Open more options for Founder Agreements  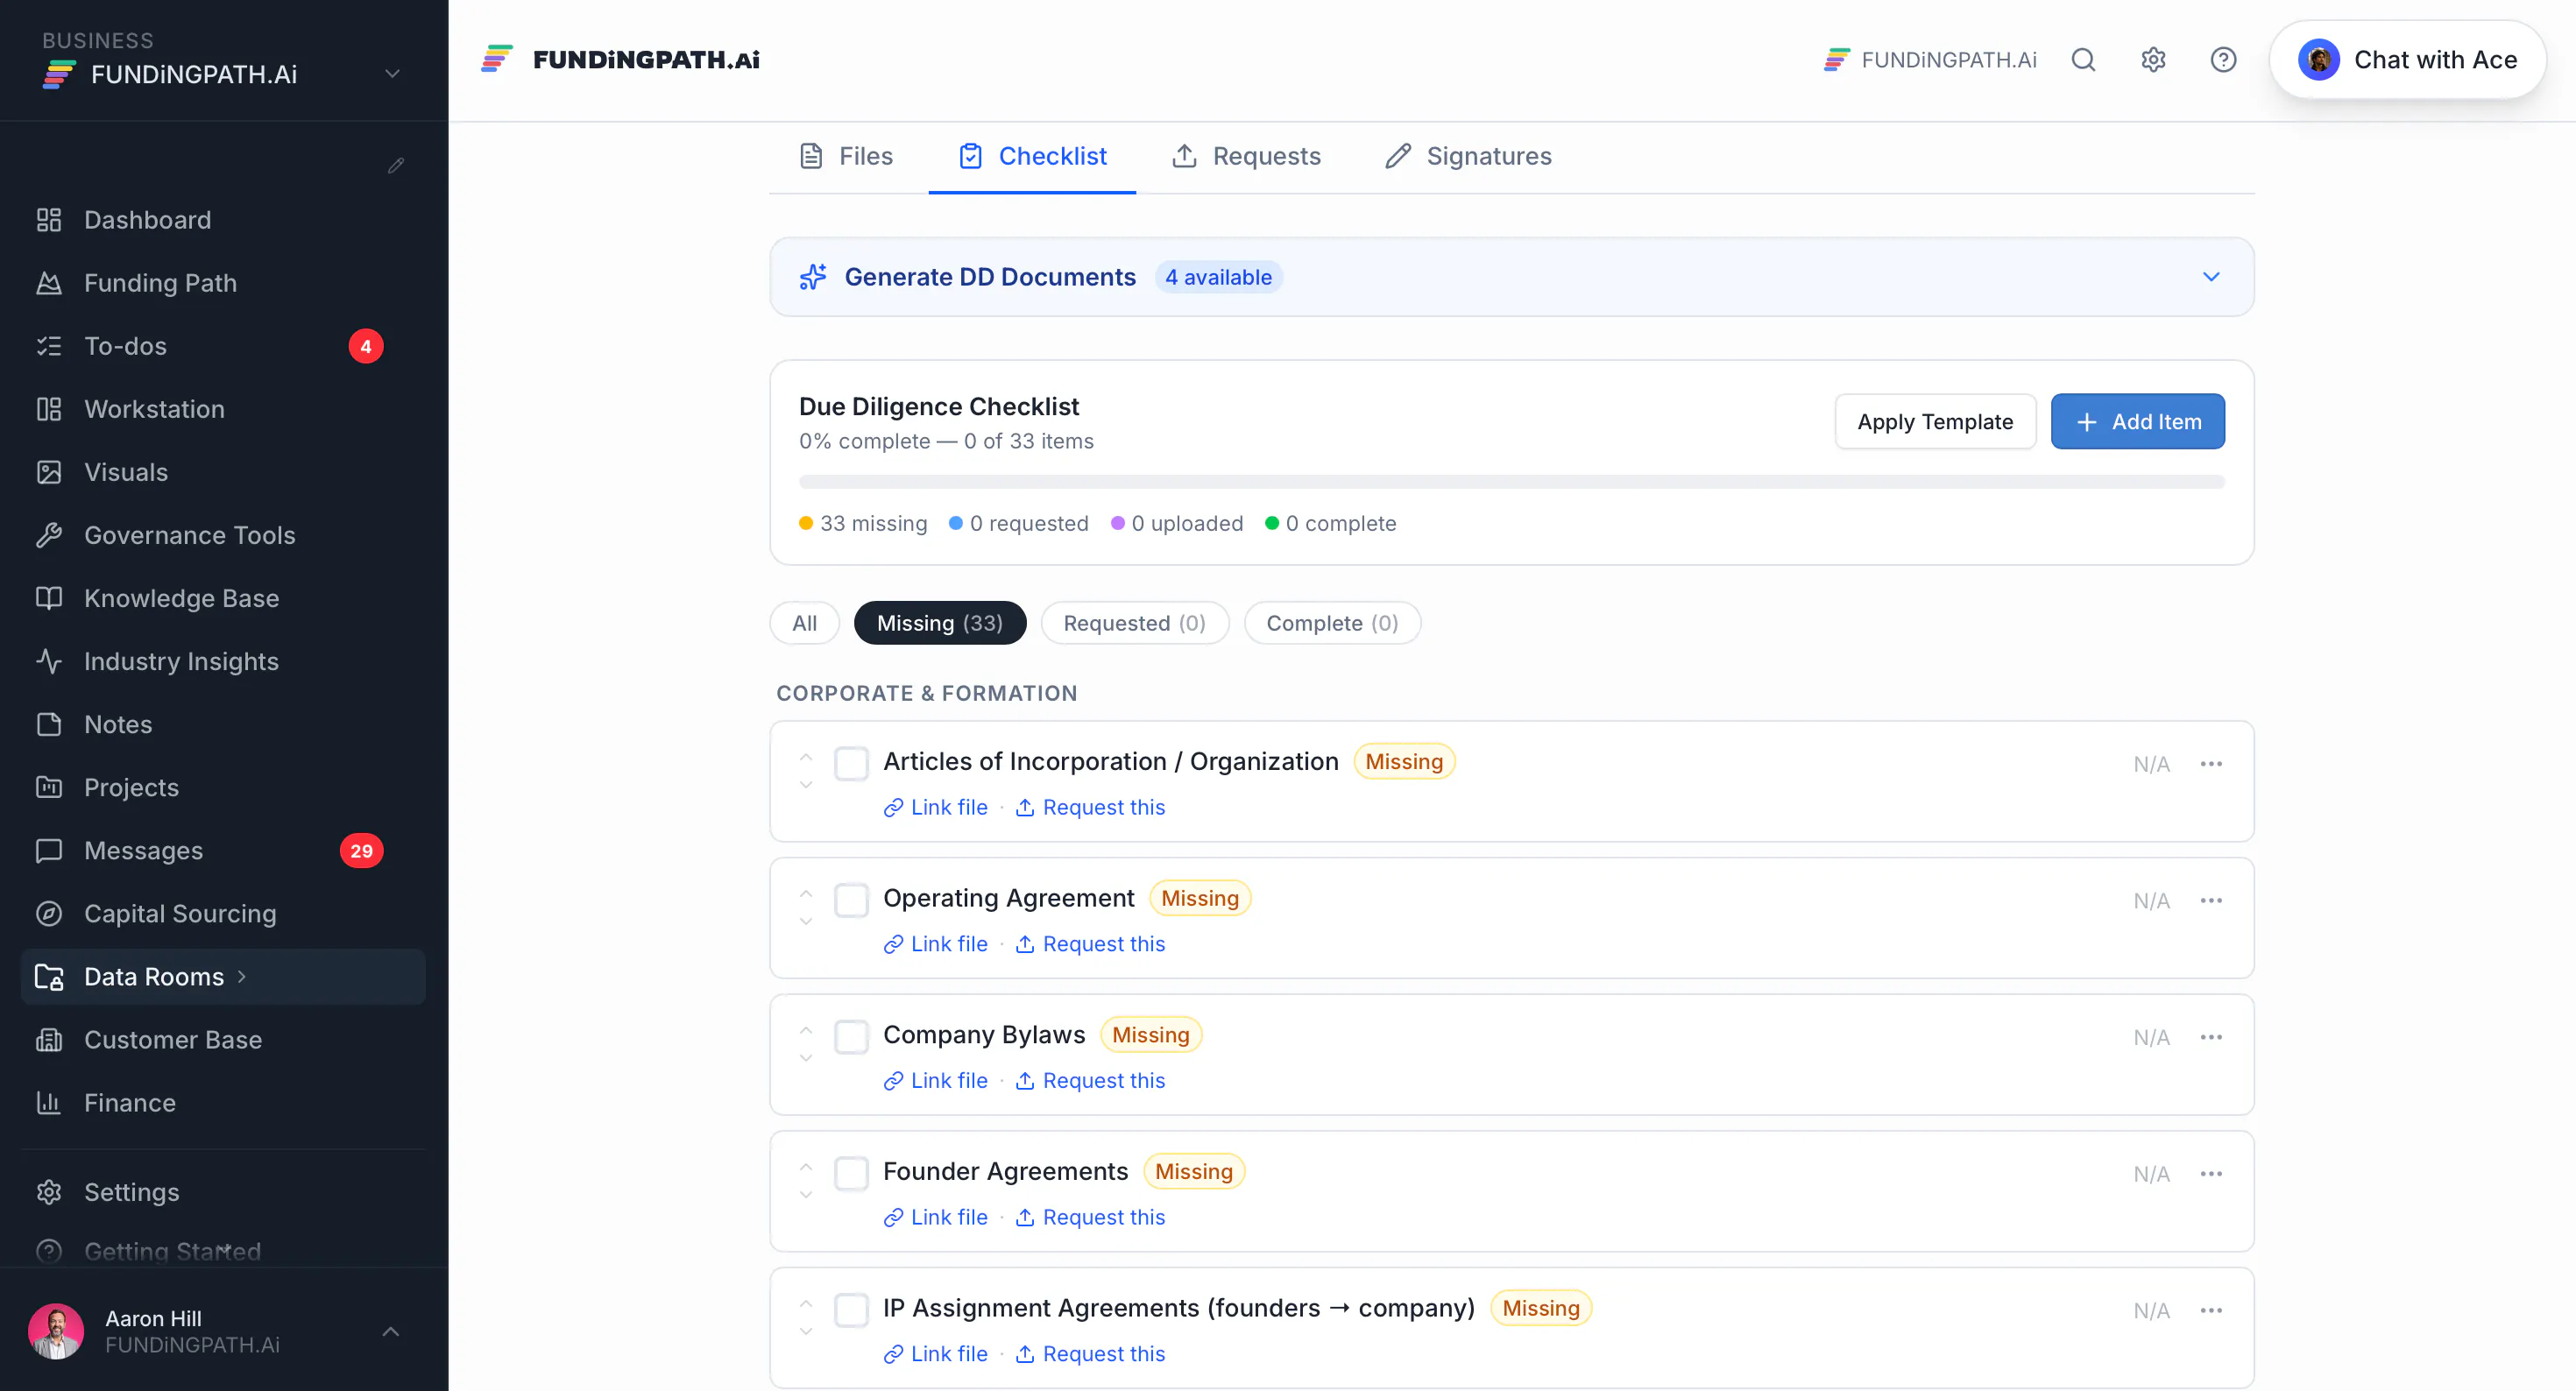tap(2211, 1174)
